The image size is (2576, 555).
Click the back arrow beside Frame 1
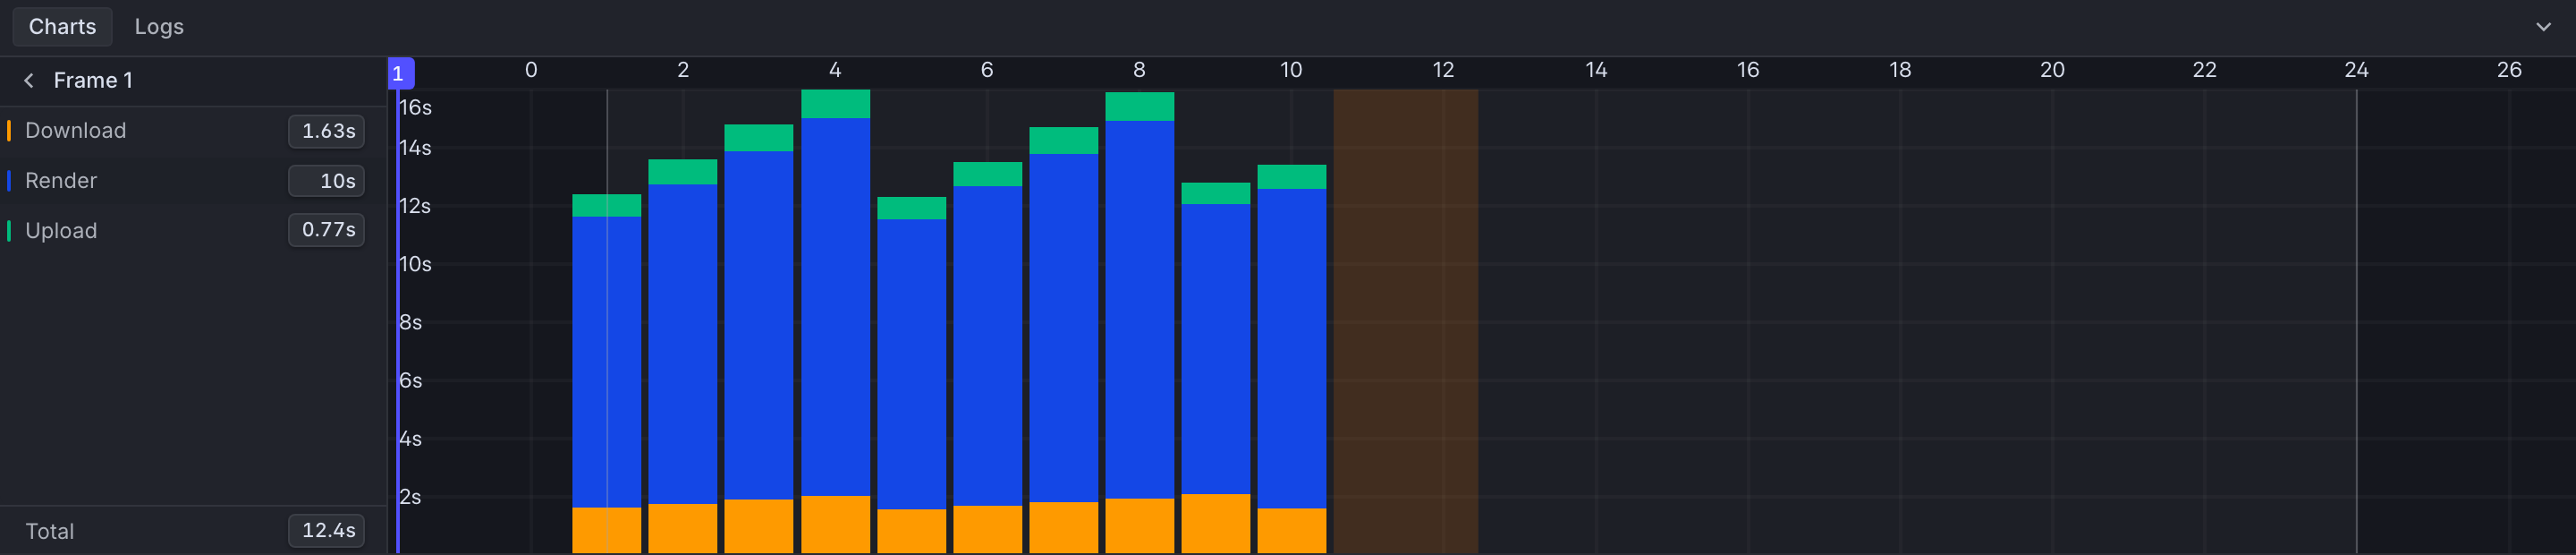(29, 81)
